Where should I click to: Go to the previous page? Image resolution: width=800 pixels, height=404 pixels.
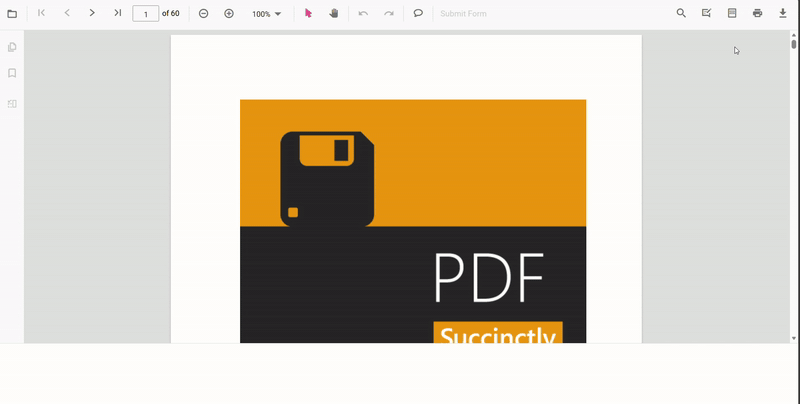click(67, 14)
